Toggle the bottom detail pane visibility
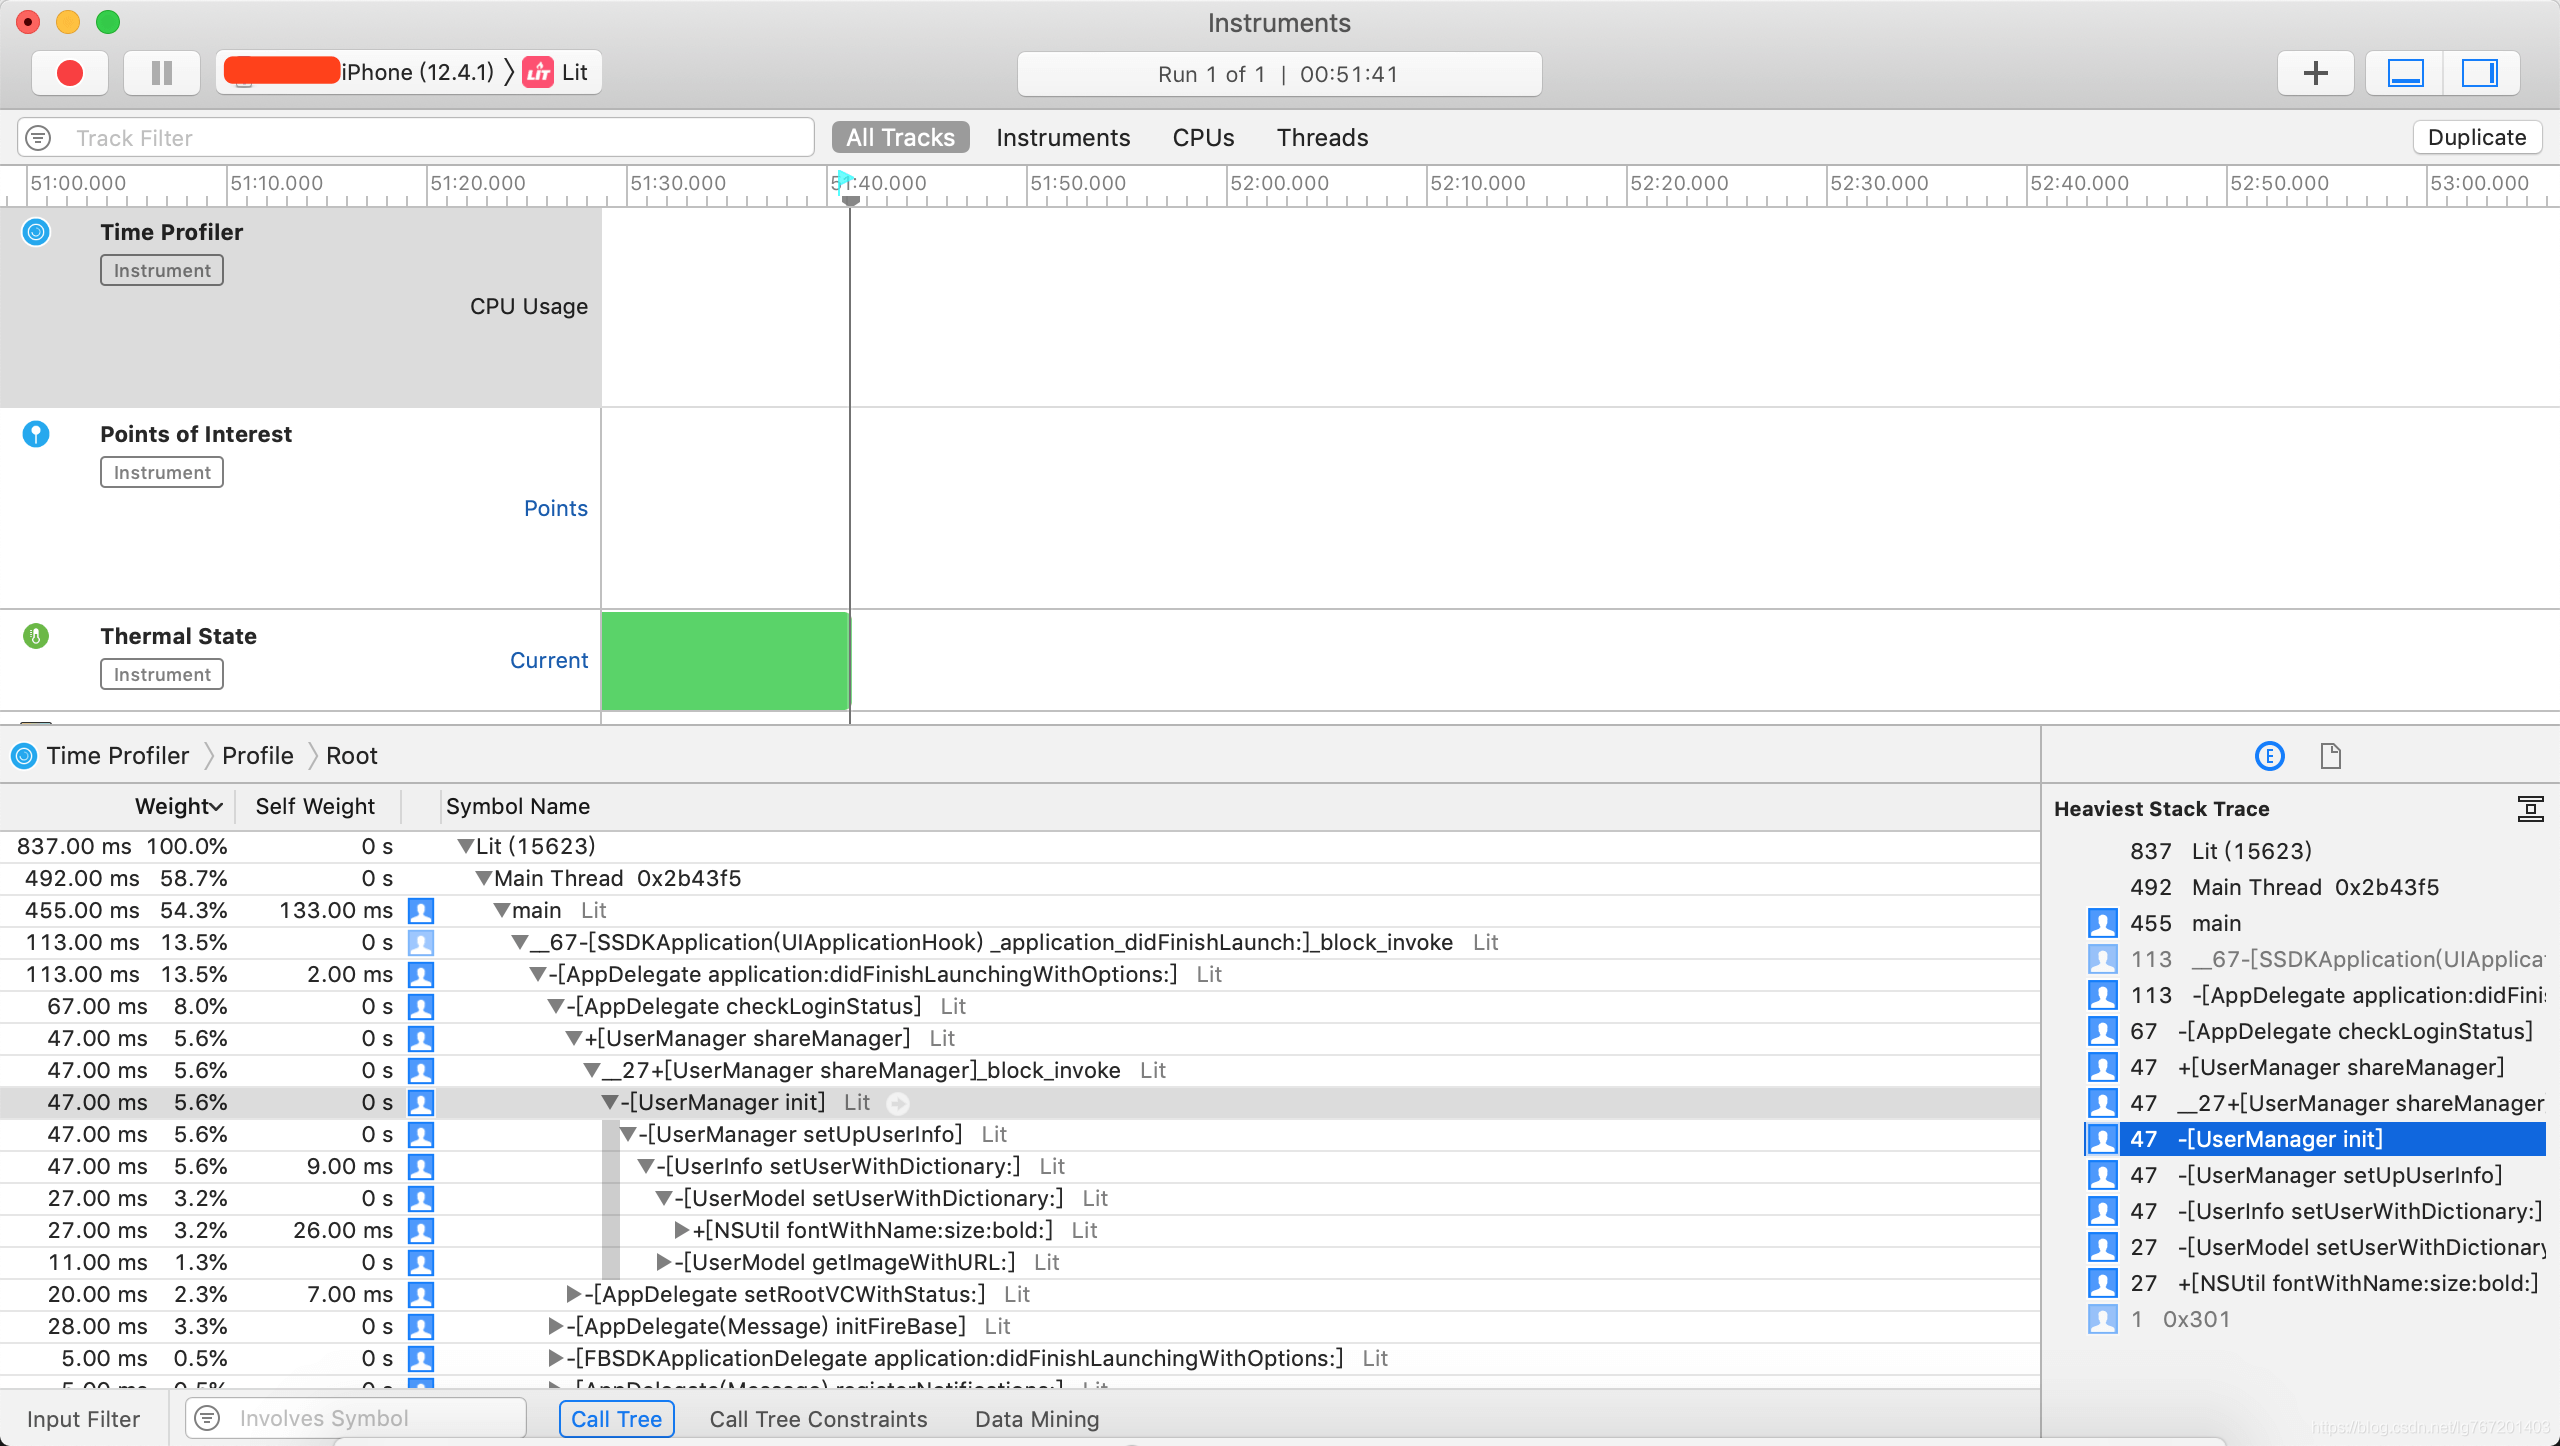 click(x=2405, y=73)
